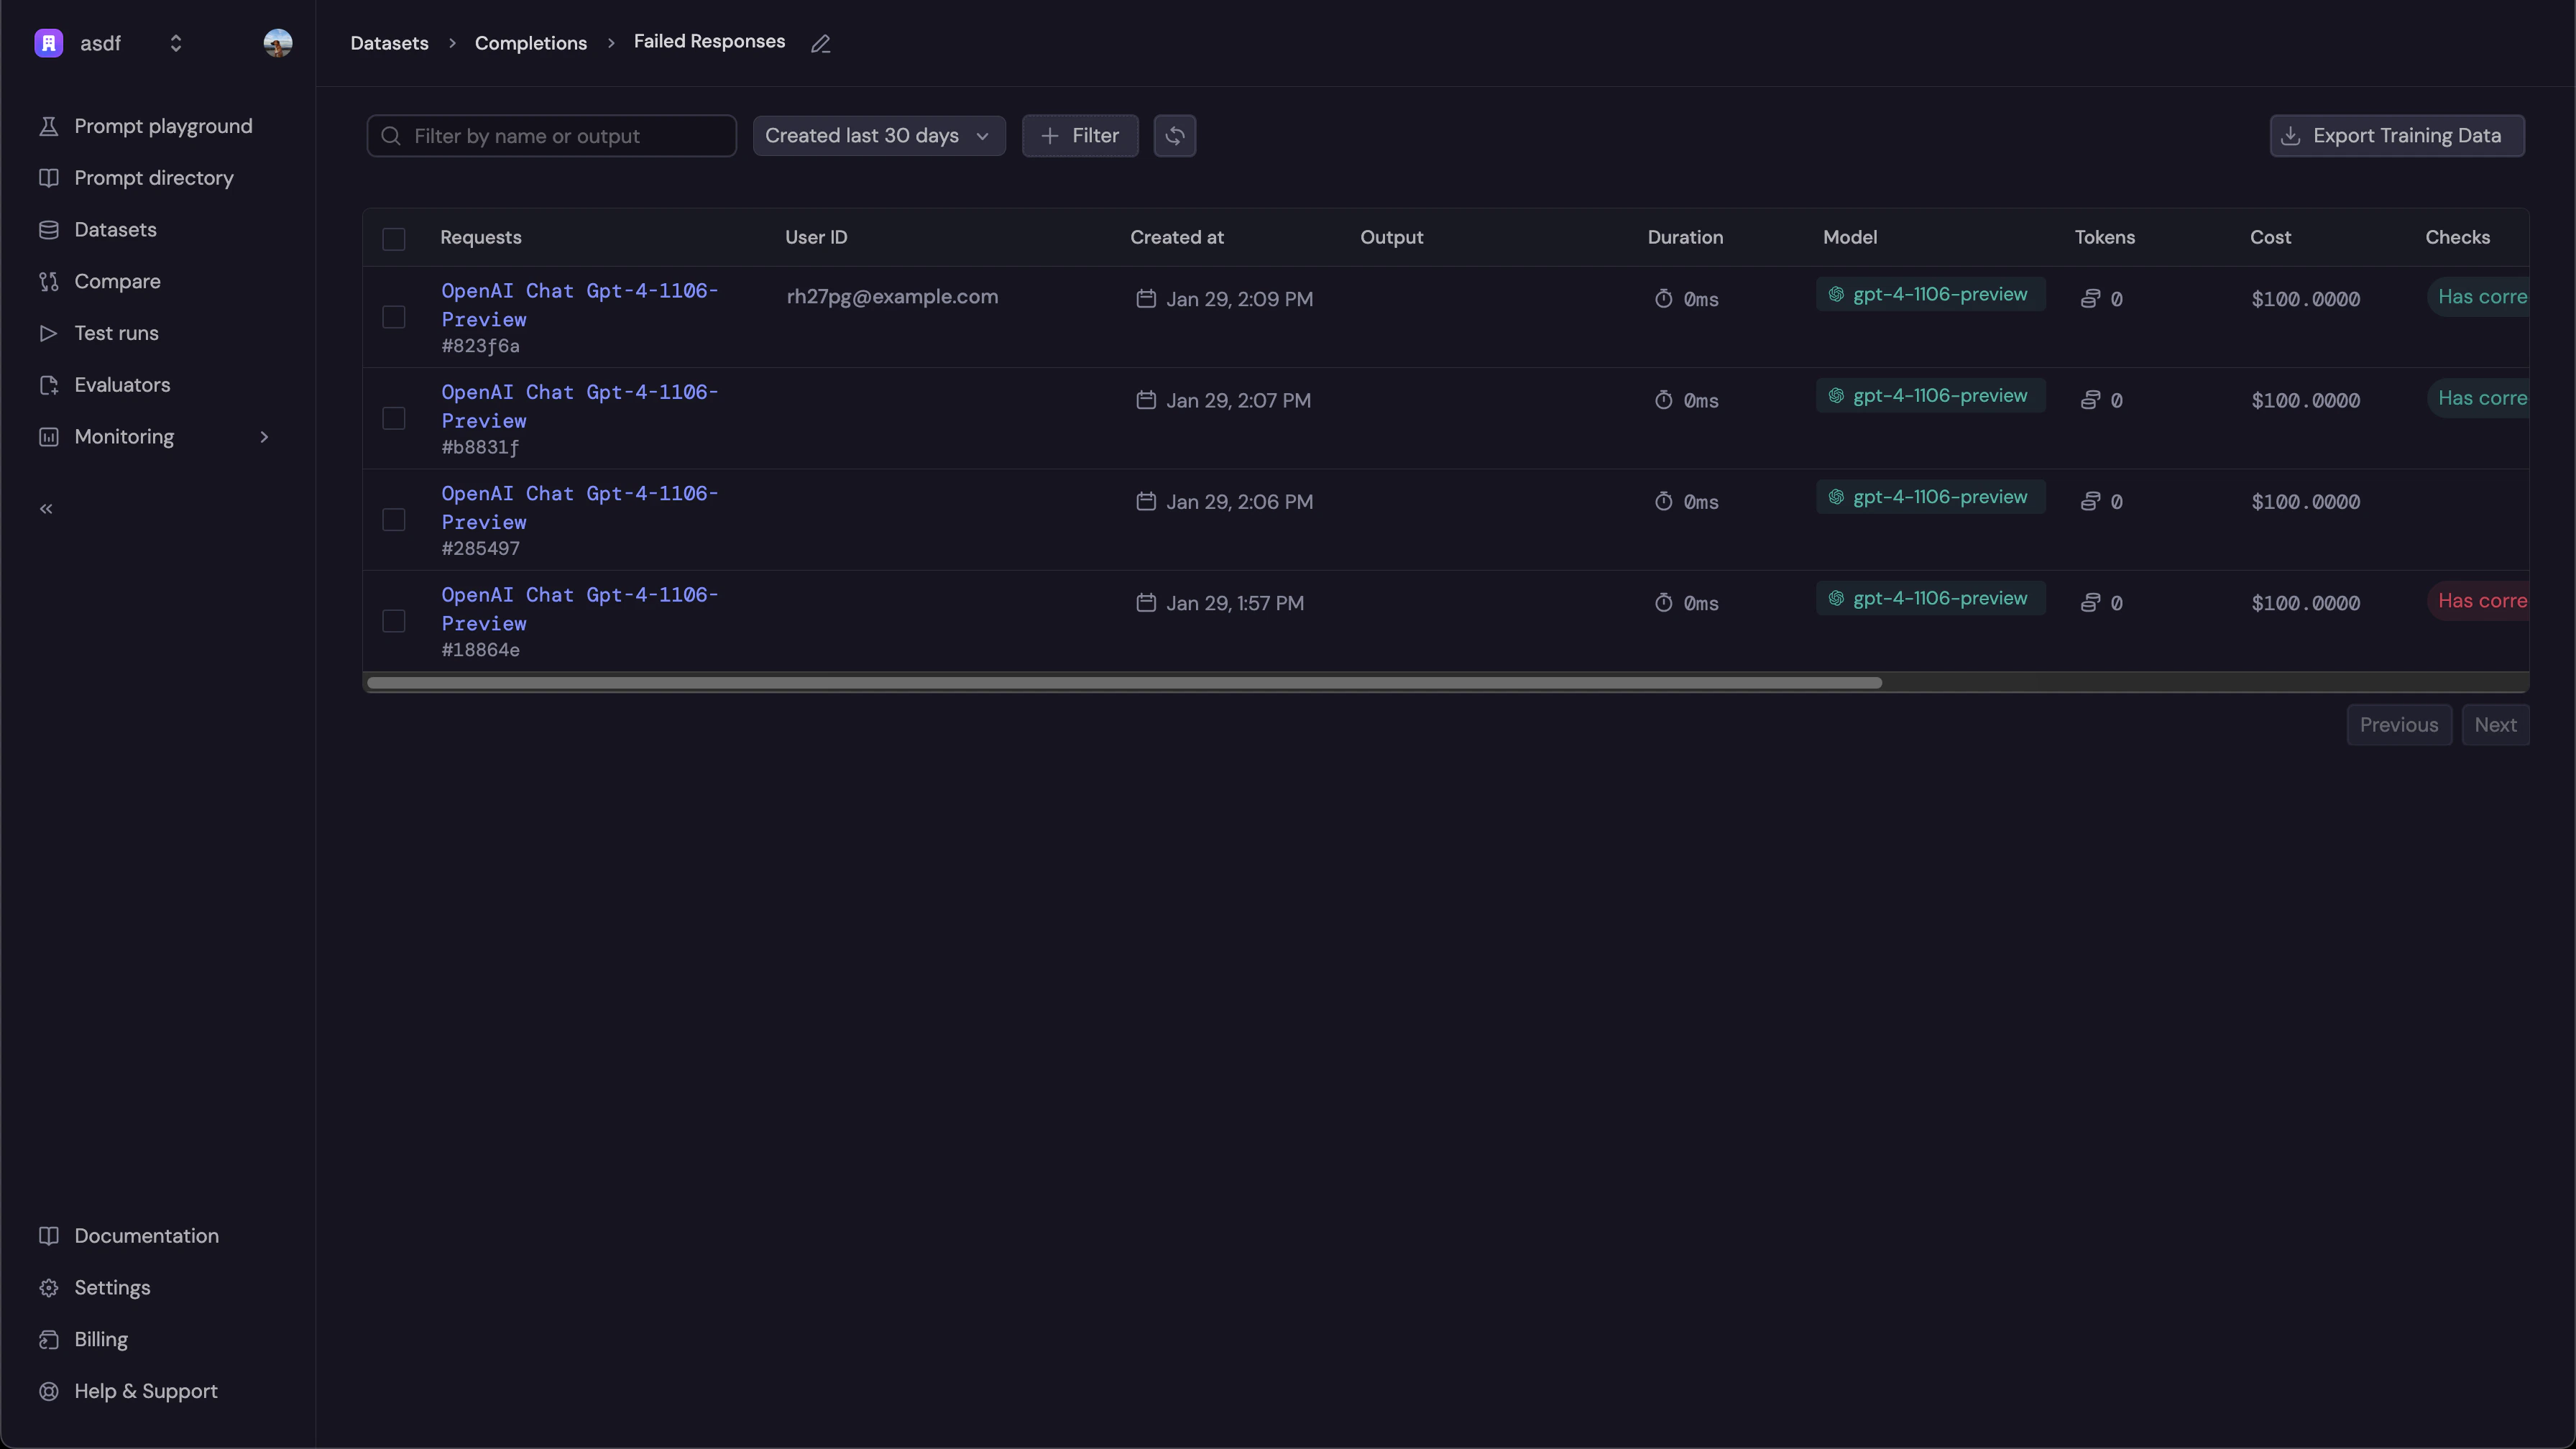Image resolution: width=2576 pixels, height=1449 pixels.
Task: Expand the Monitoring submenu chevron
Action: (264, 437)
